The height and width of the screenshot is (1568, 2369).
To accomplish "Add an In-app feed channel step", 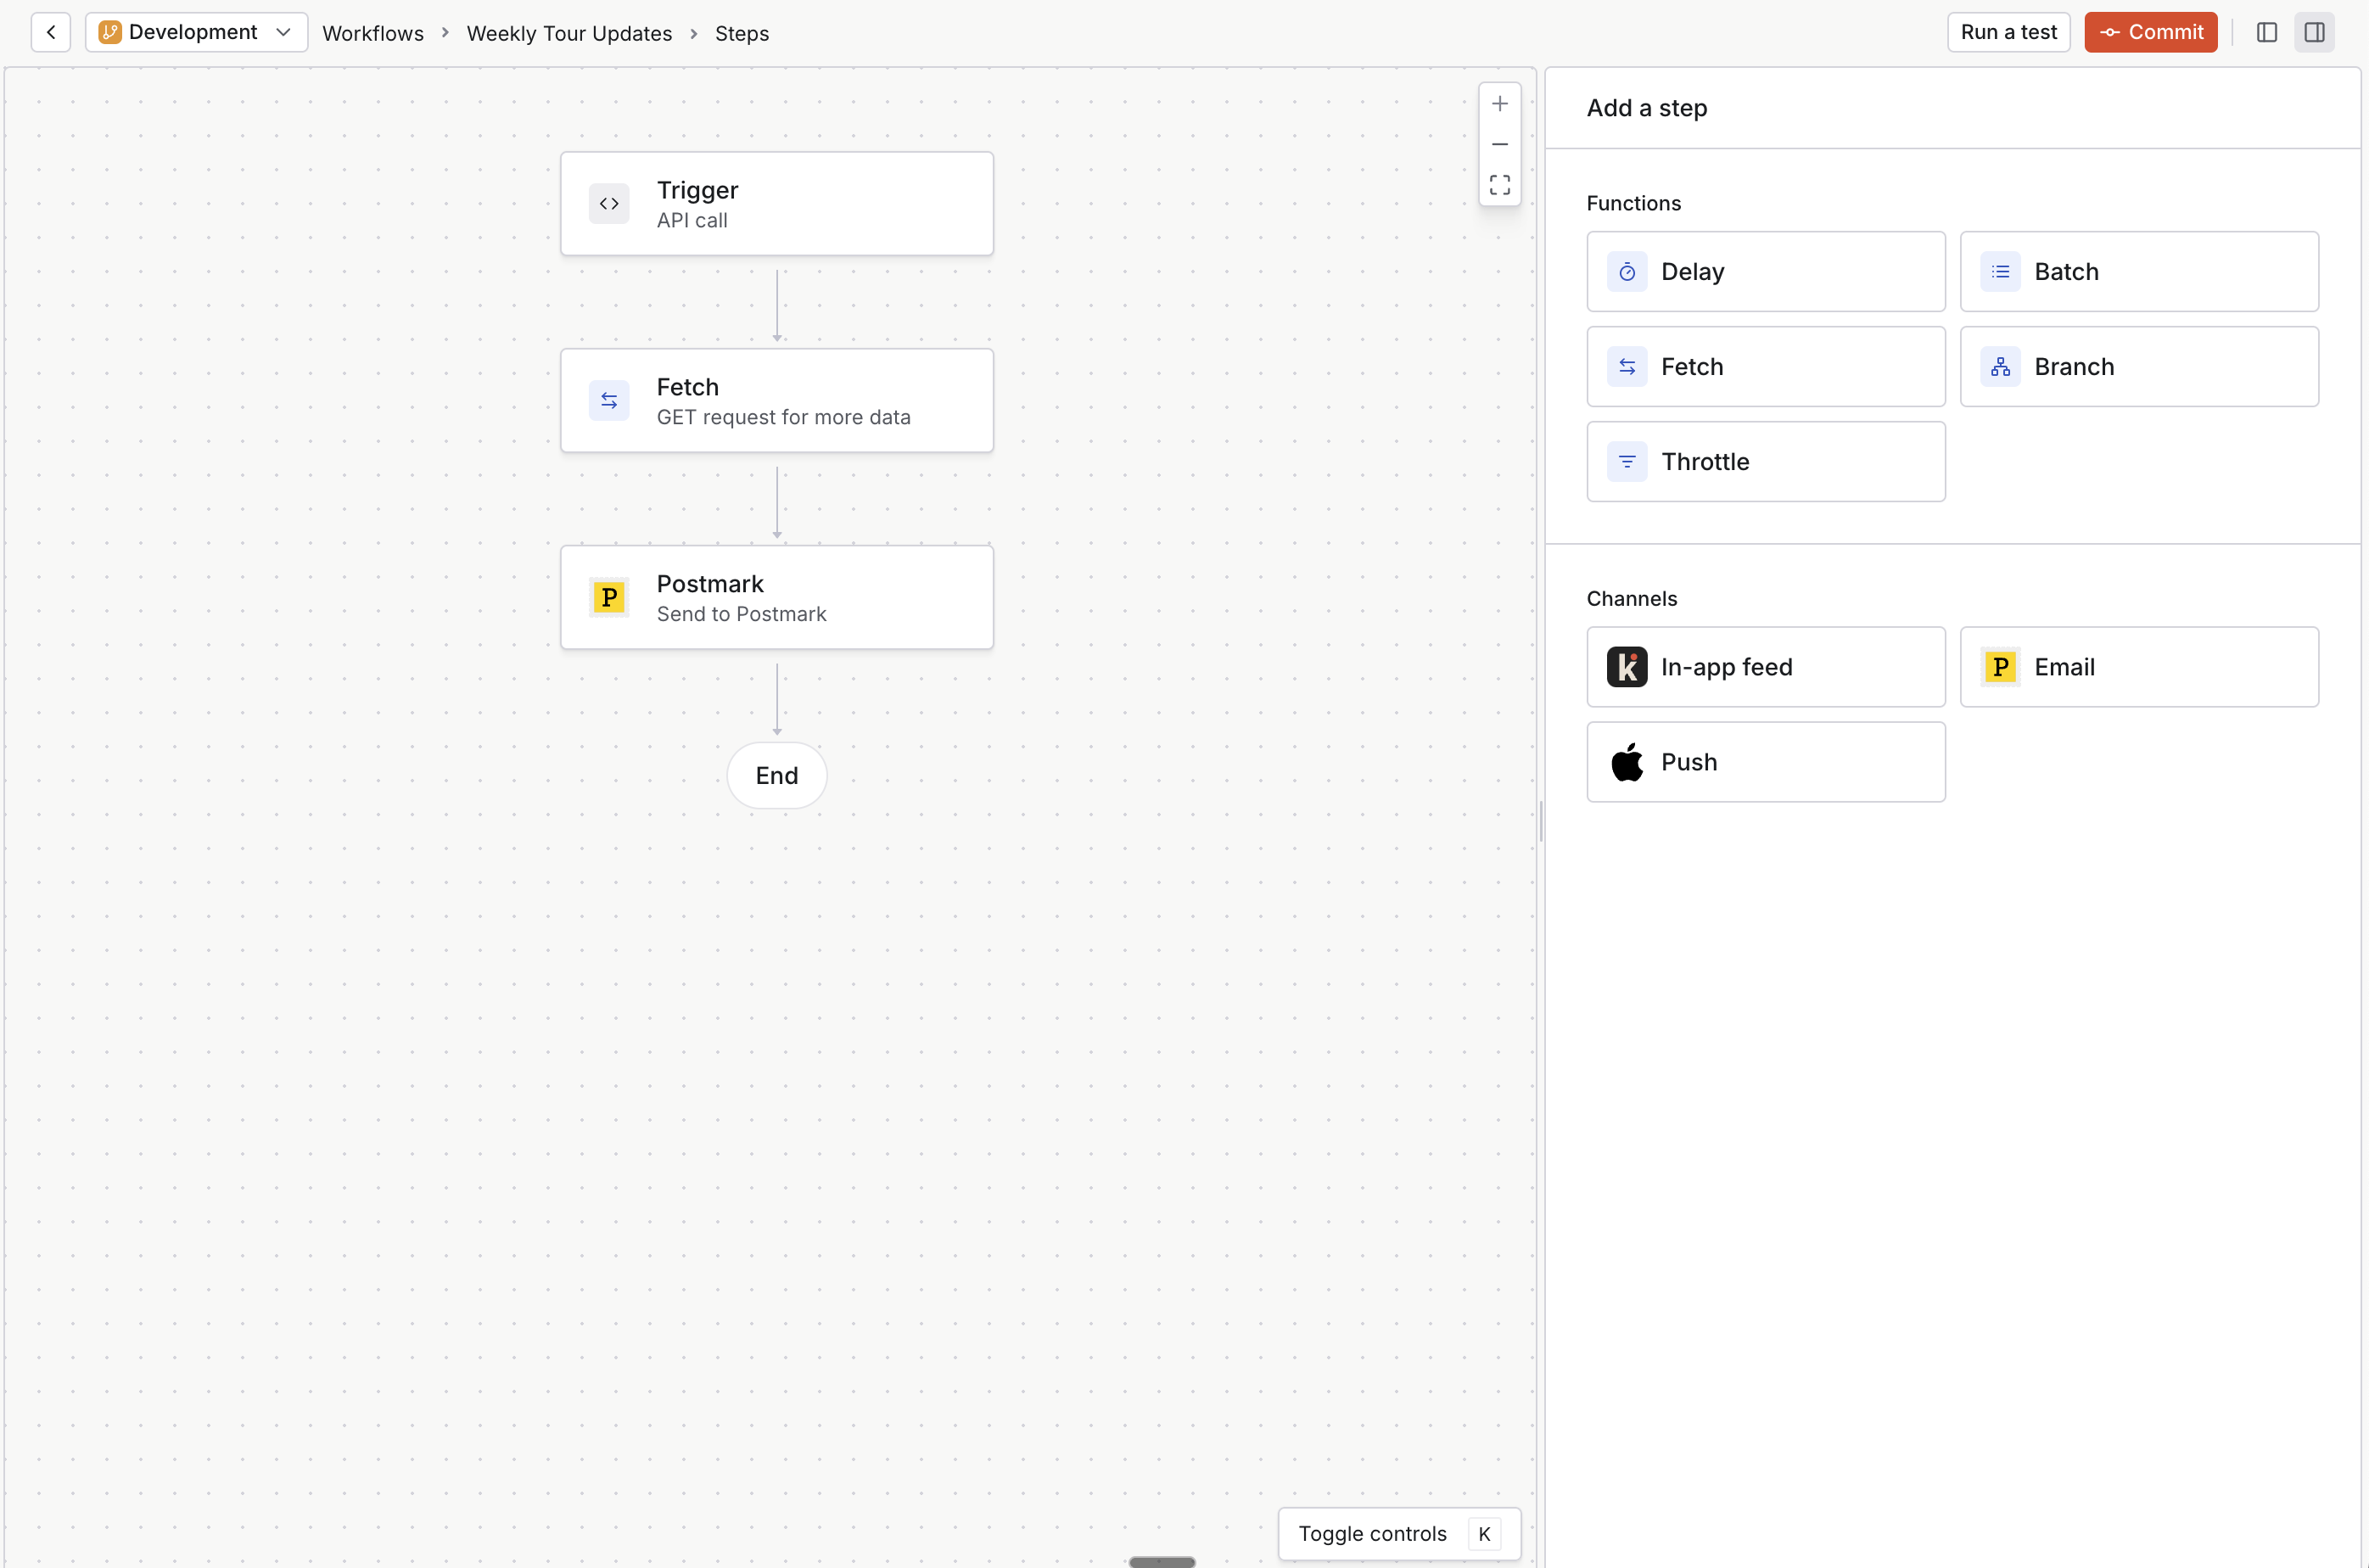I will click(x=1765, y=666).
